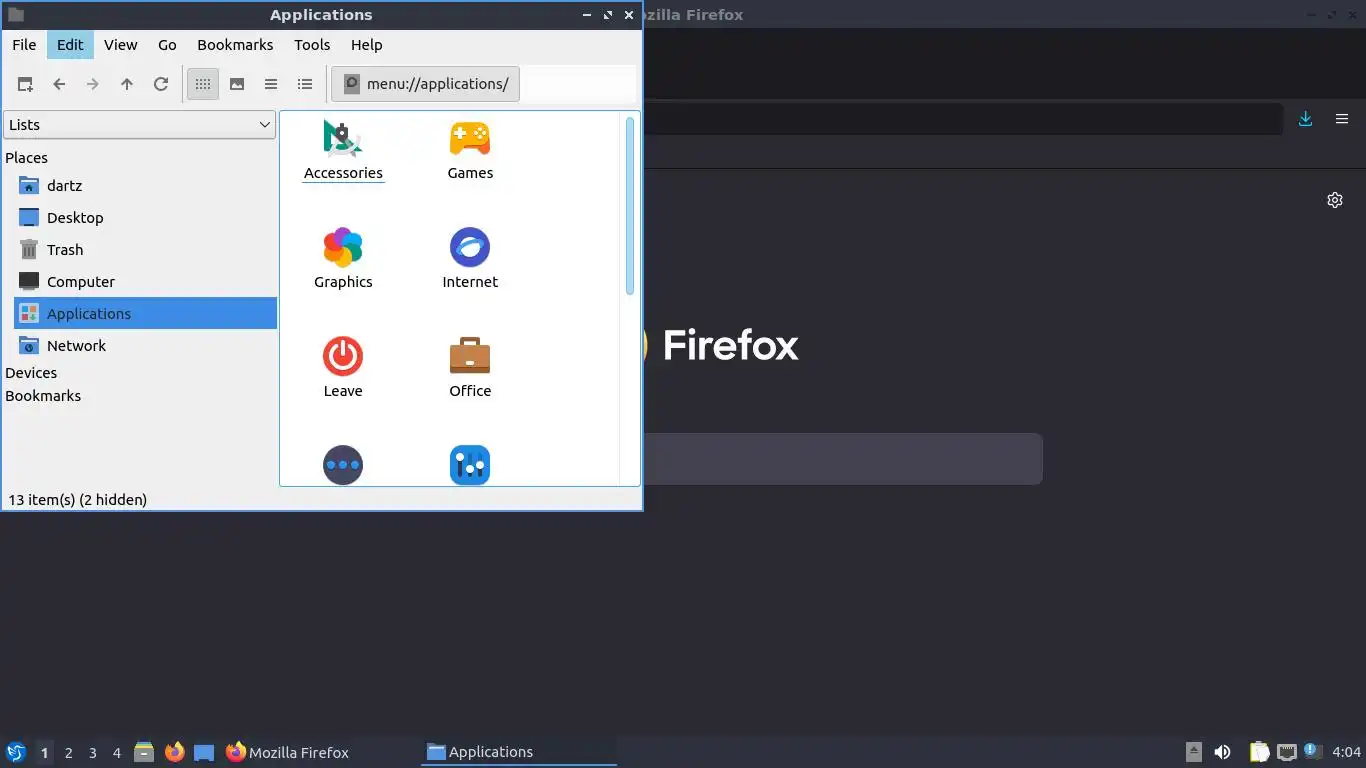
Task: Select the Games category icon
Action: pyautogui.click(x=470, y=150)
